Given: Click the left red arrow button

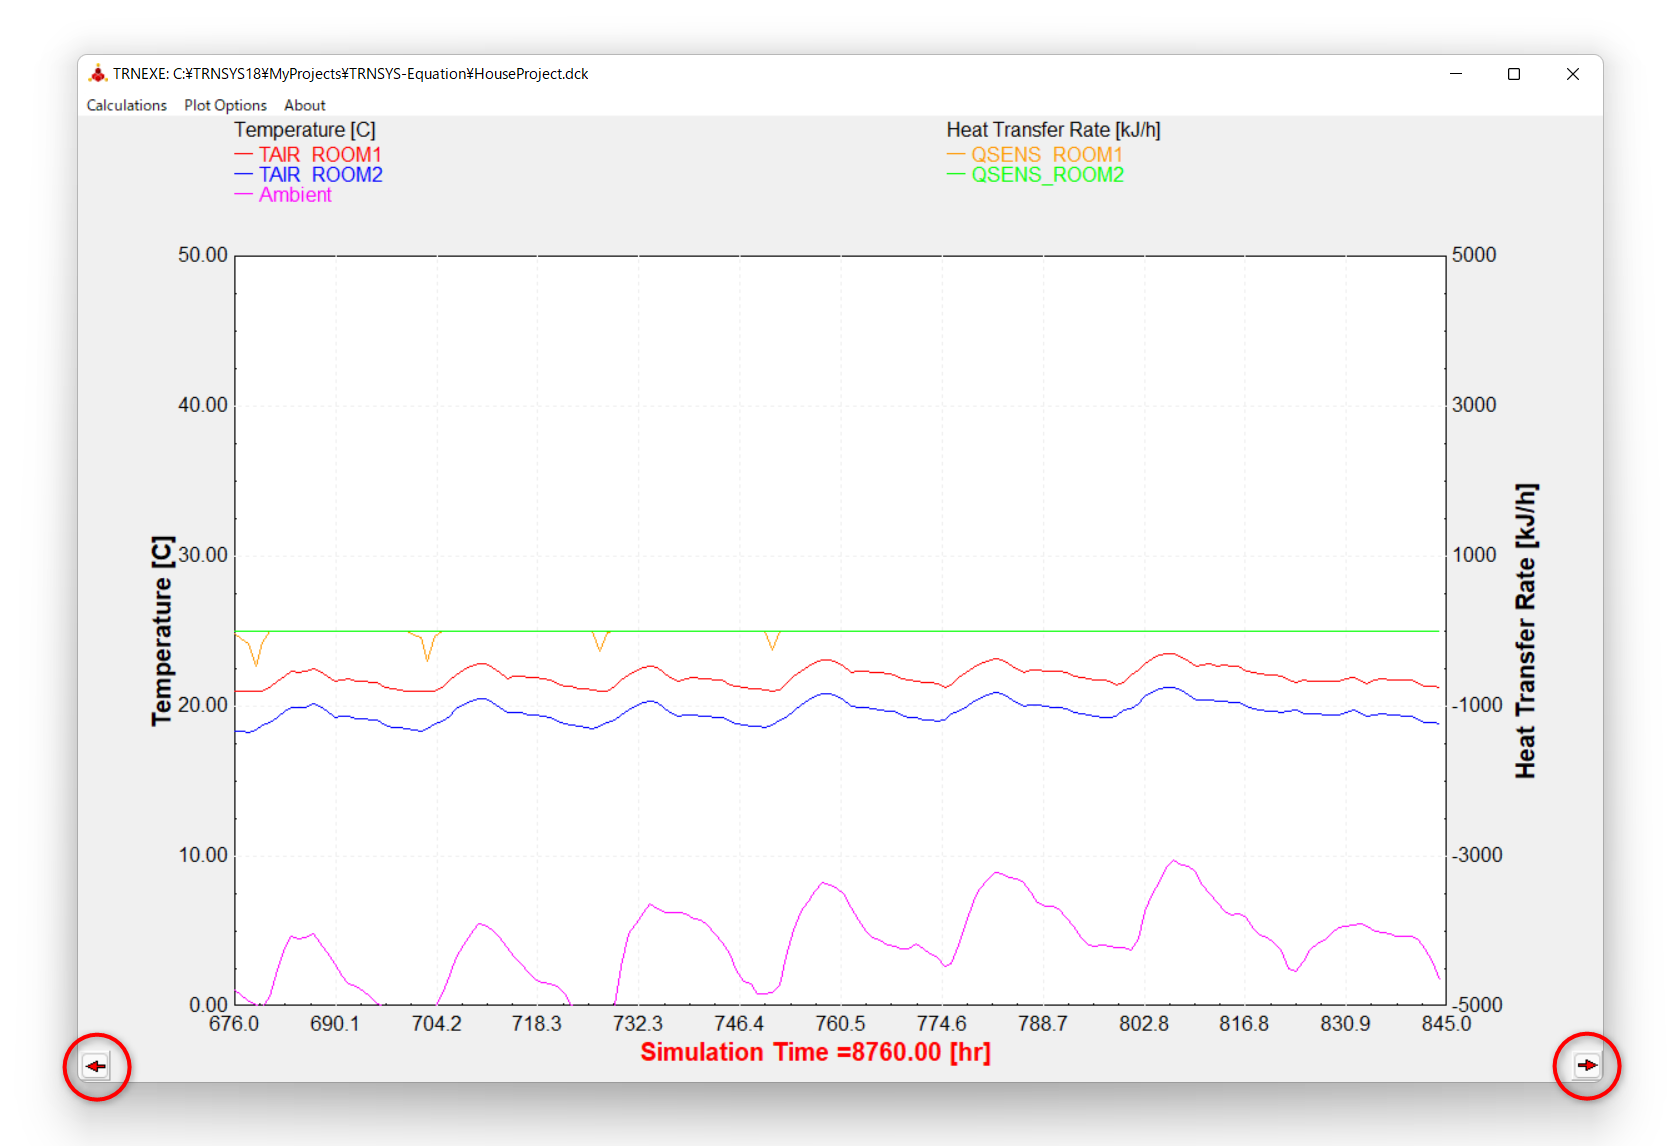Looking at the screenshot, I should click(x=96, y=1066).
